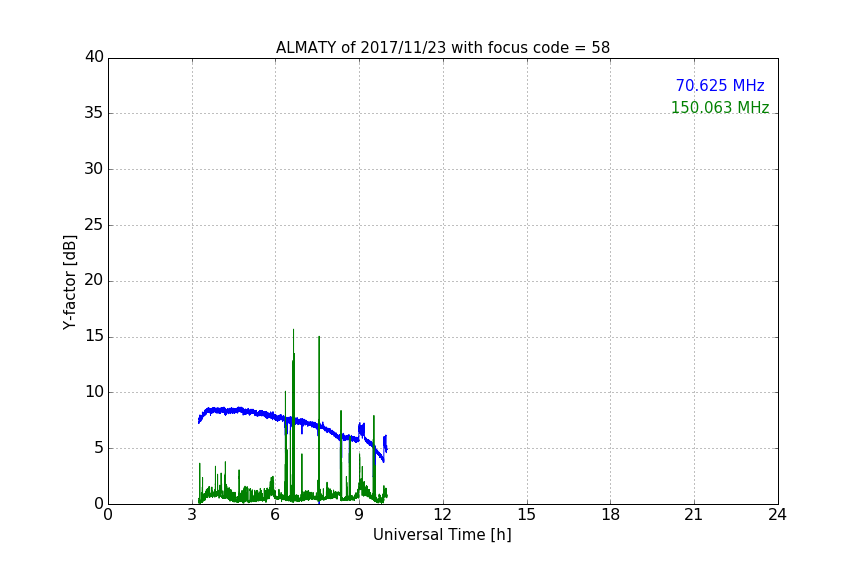Click the x-axis tick label 3
Screen dimensions: 864x576
coord(192,515)
